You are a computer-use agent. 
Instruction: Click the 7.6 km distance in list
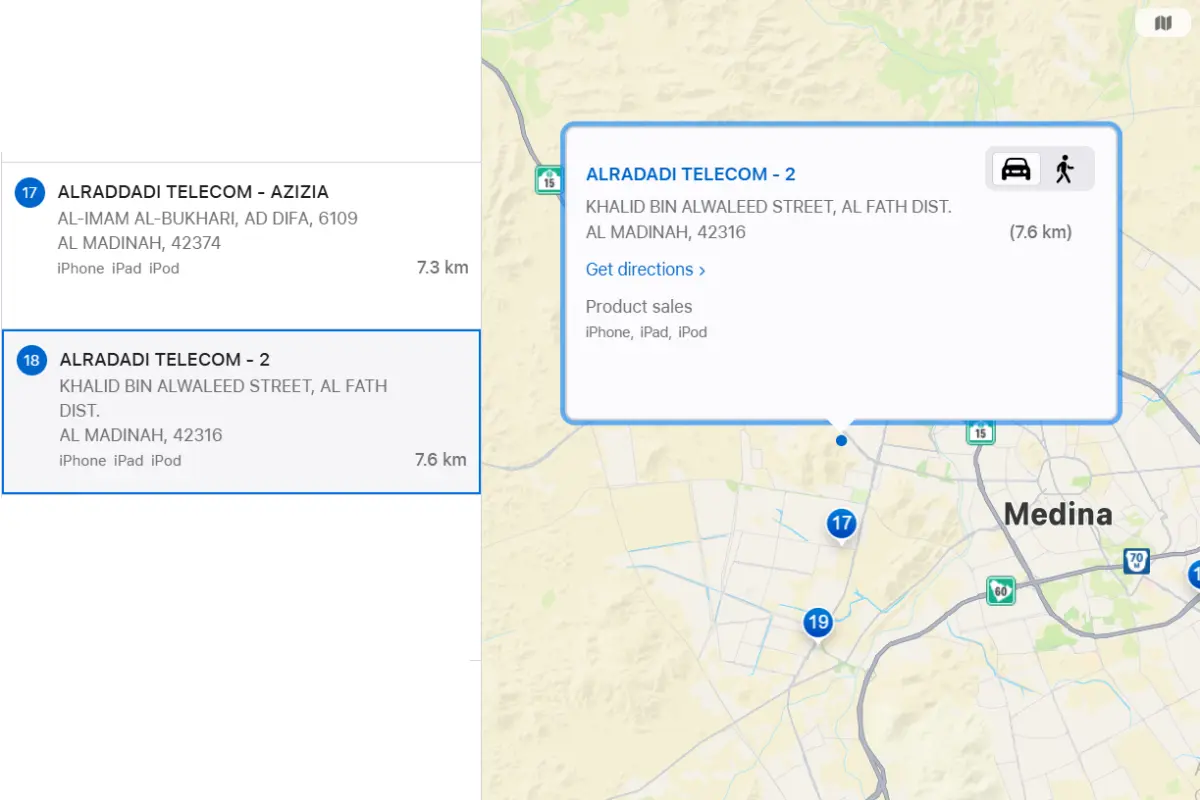point(440,460)
